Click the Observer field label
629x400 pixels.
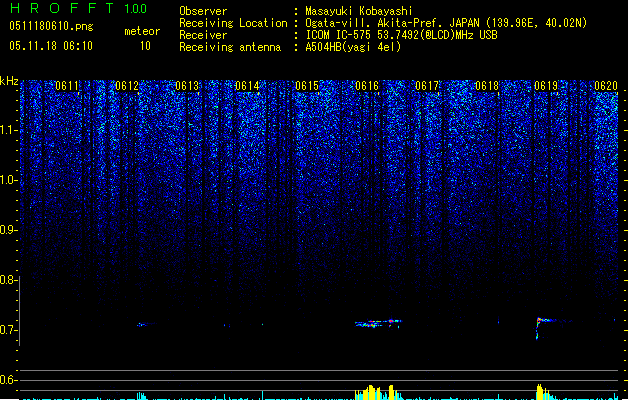(x=203, y=11)
